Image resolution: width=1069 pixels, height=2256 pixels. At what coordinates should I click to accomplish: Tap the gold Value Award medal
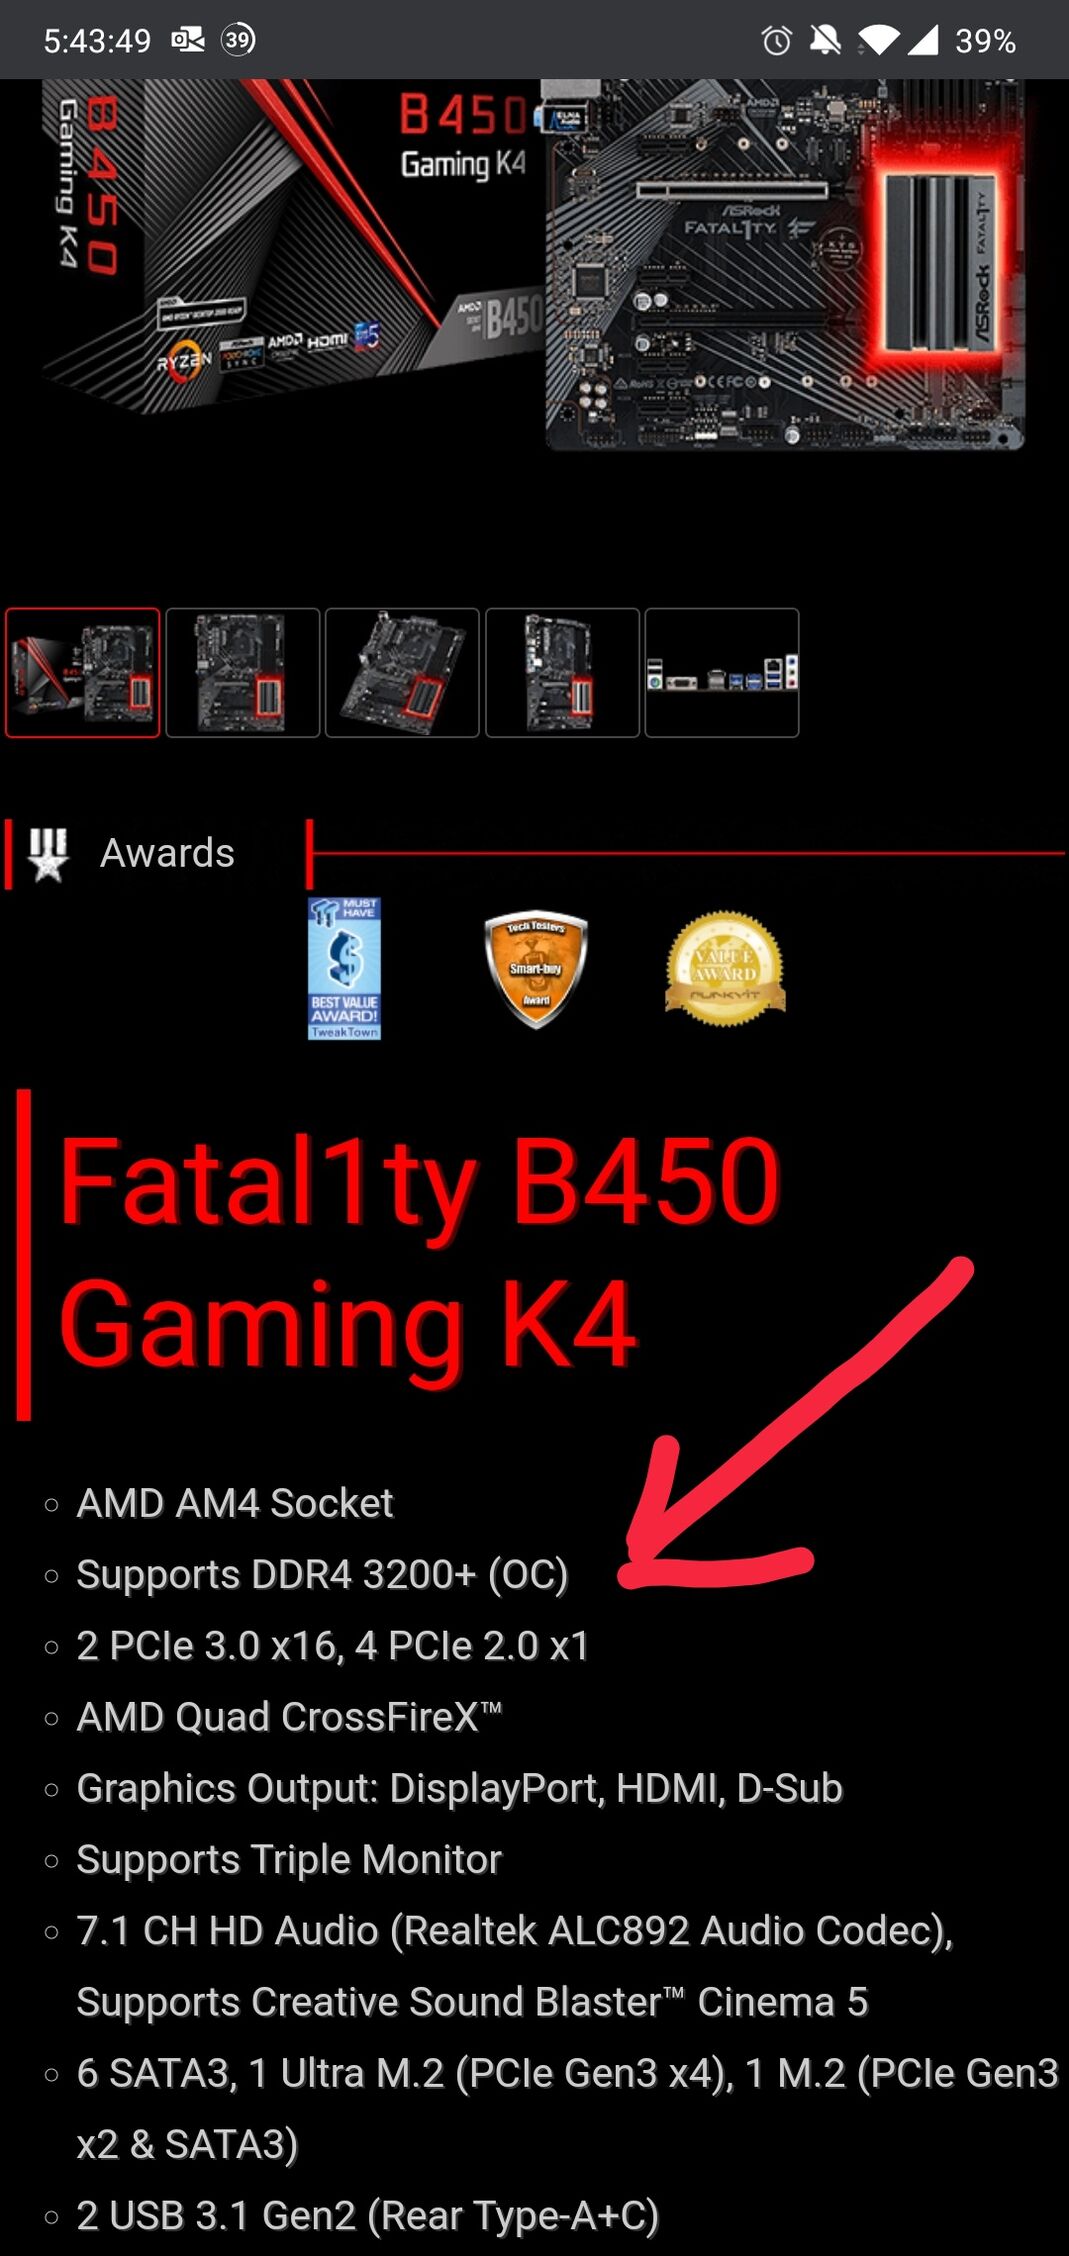[725, 968]
